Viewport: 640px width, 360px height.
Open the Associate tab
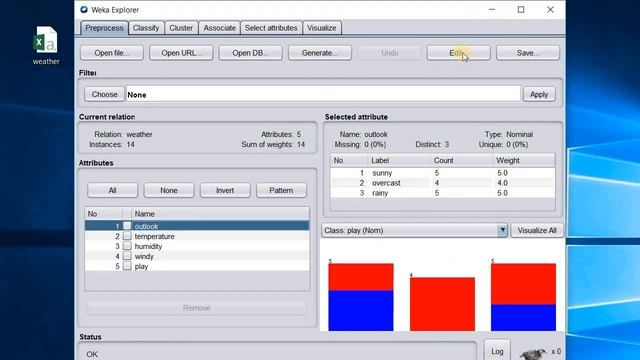point(219,28)
